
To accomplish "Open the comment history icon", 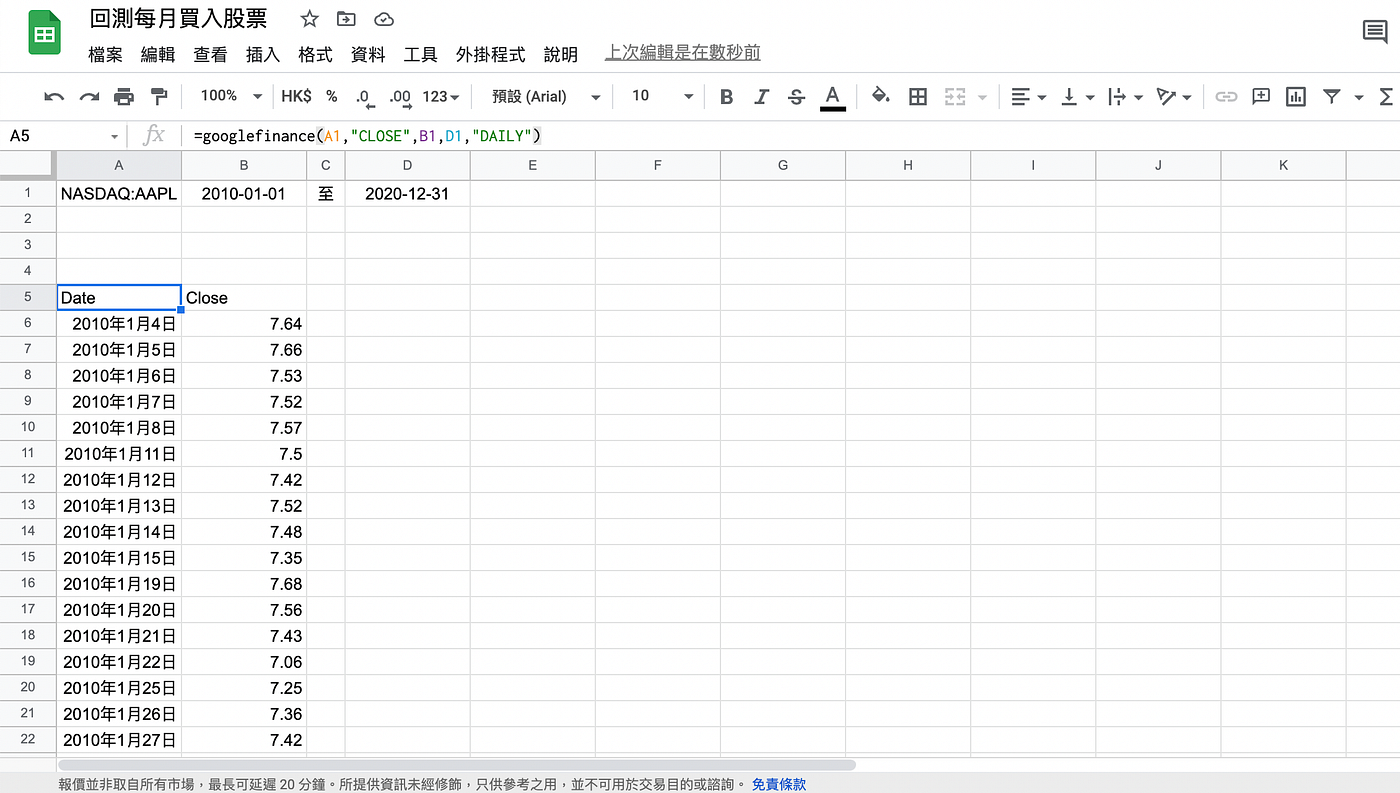I will (1375, 32).
